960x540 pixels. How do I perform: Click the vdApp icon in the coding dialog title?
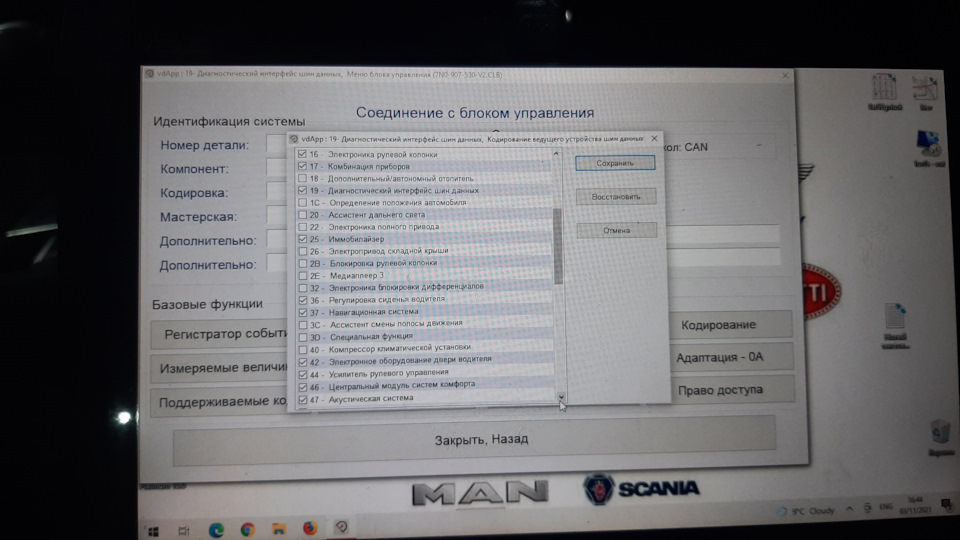coord(294,139)
